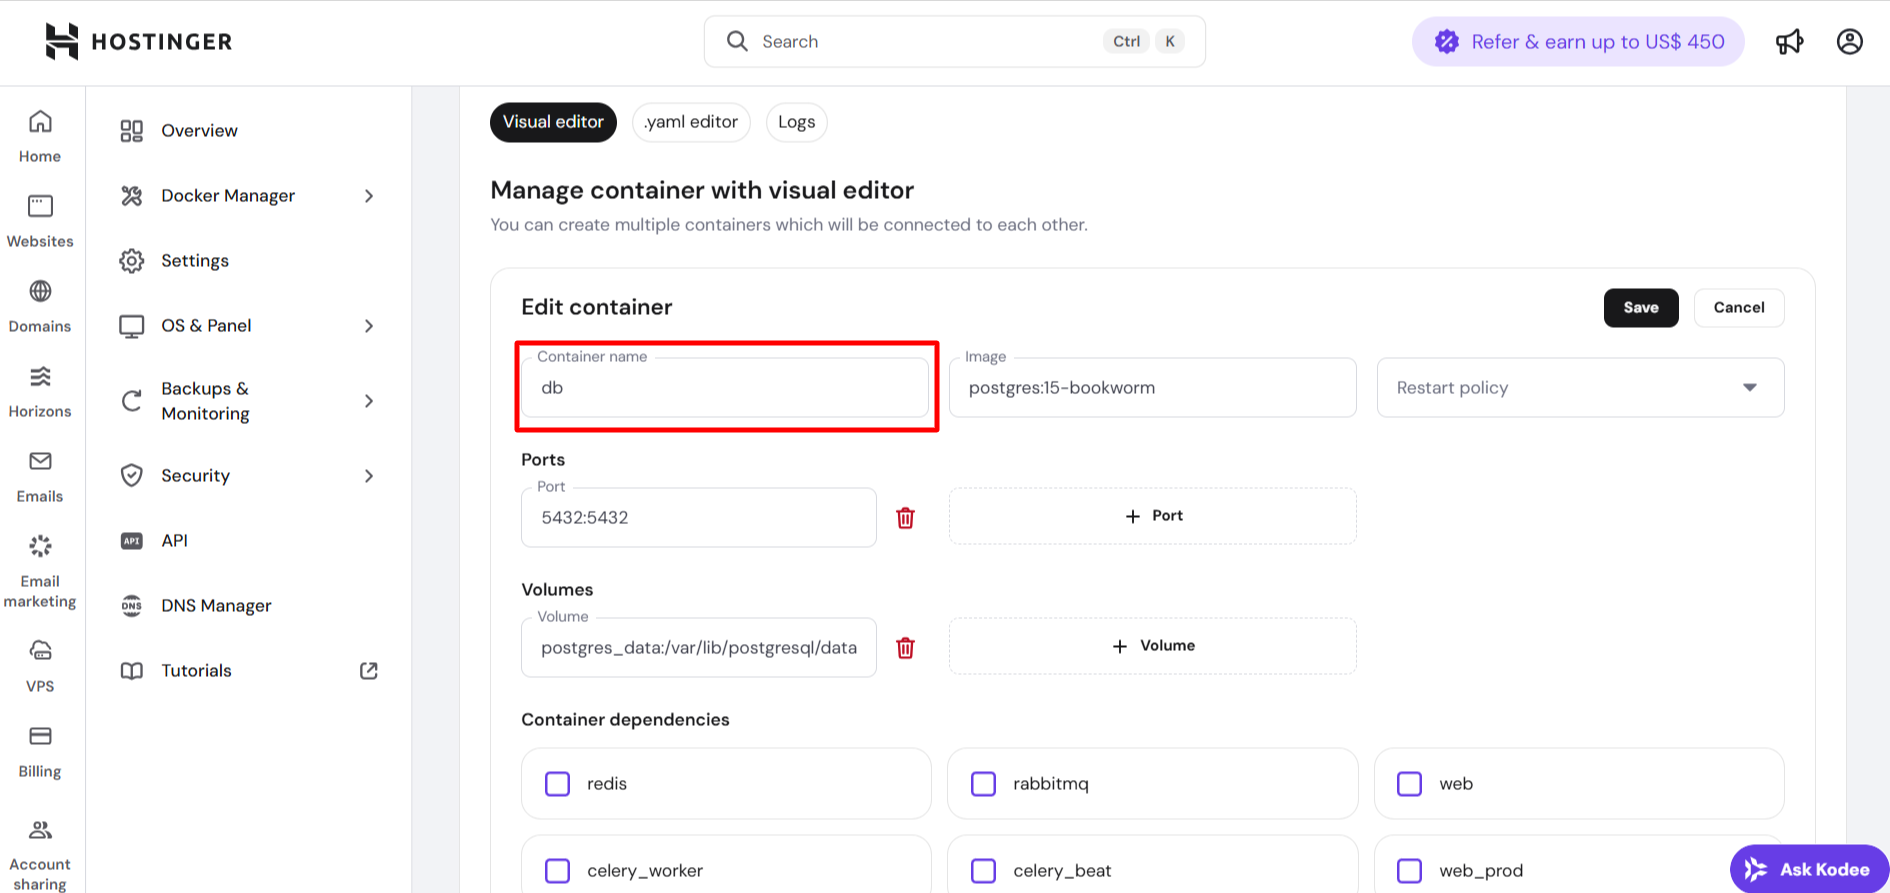Click the Refer & earn badge icon
This screenshot has width=1890, height=893.
[1446, 41]
